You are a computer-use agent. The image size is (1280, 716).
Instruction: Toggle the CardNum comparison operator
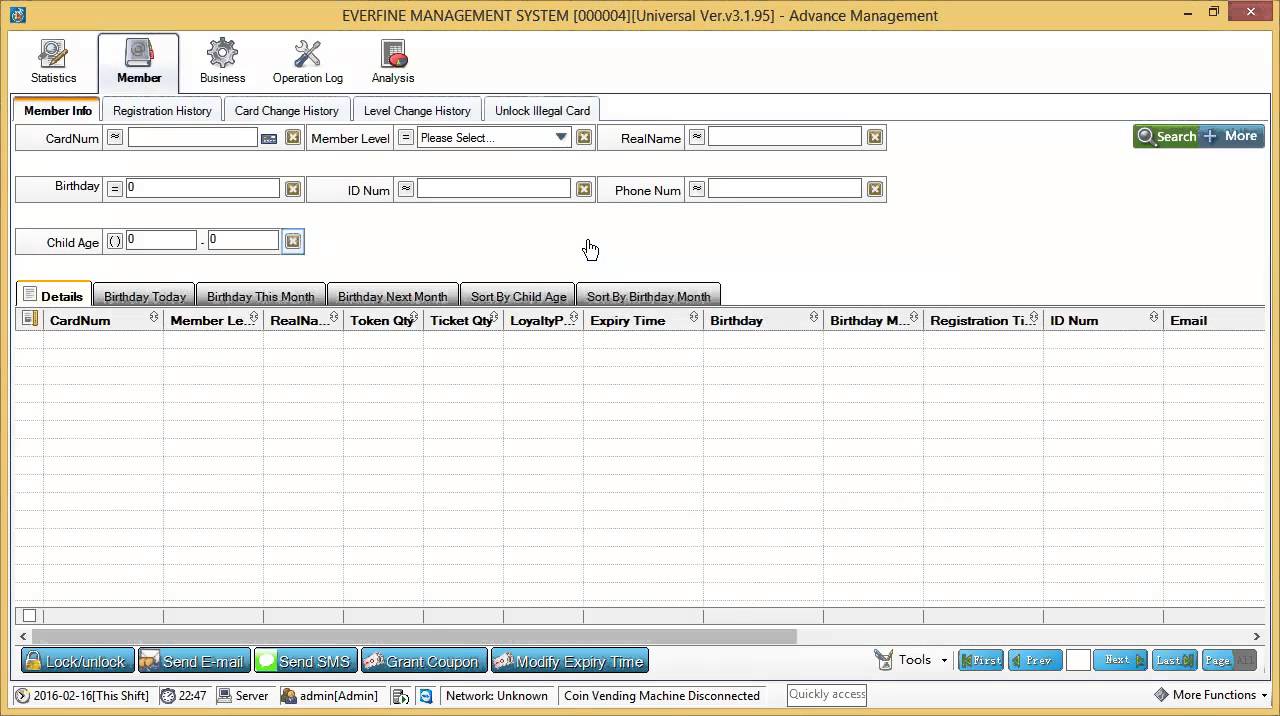pos(115,137)
